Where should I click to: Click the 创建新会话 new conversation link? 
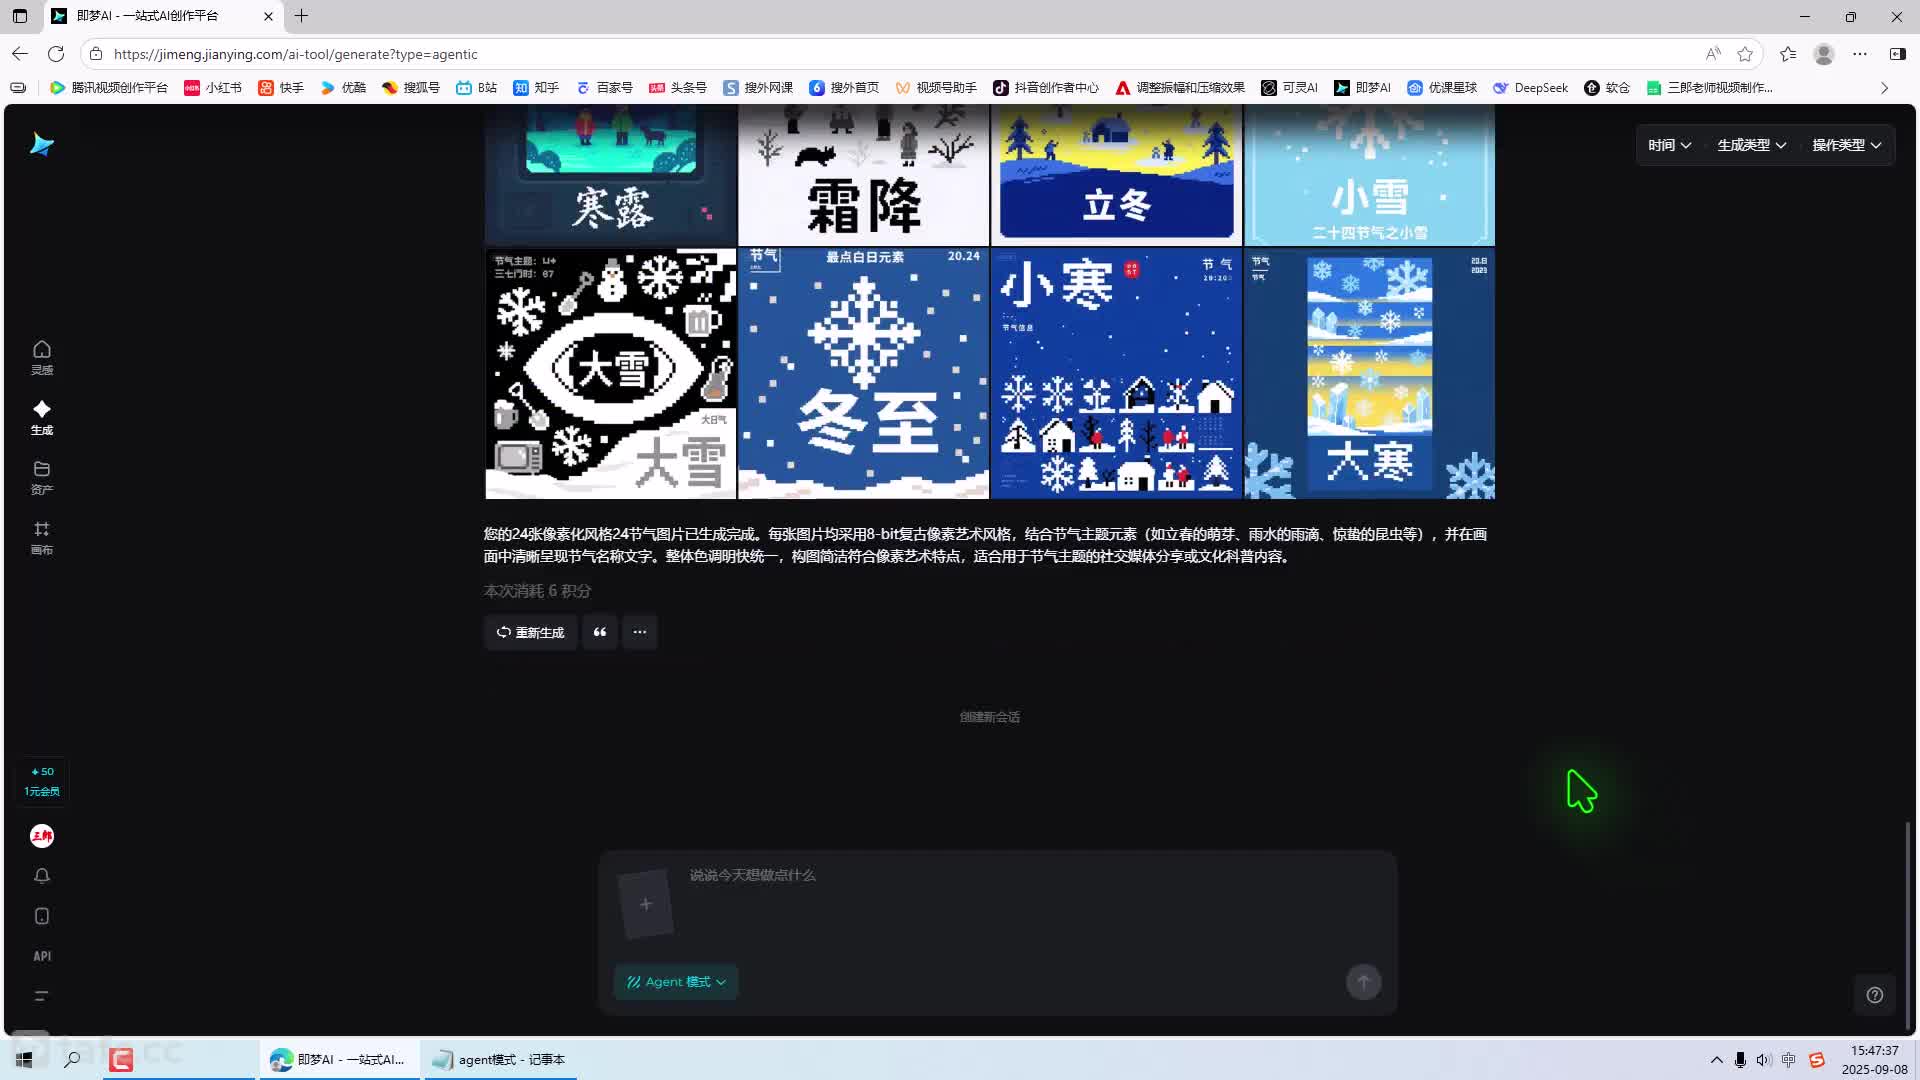coord(989,717)
